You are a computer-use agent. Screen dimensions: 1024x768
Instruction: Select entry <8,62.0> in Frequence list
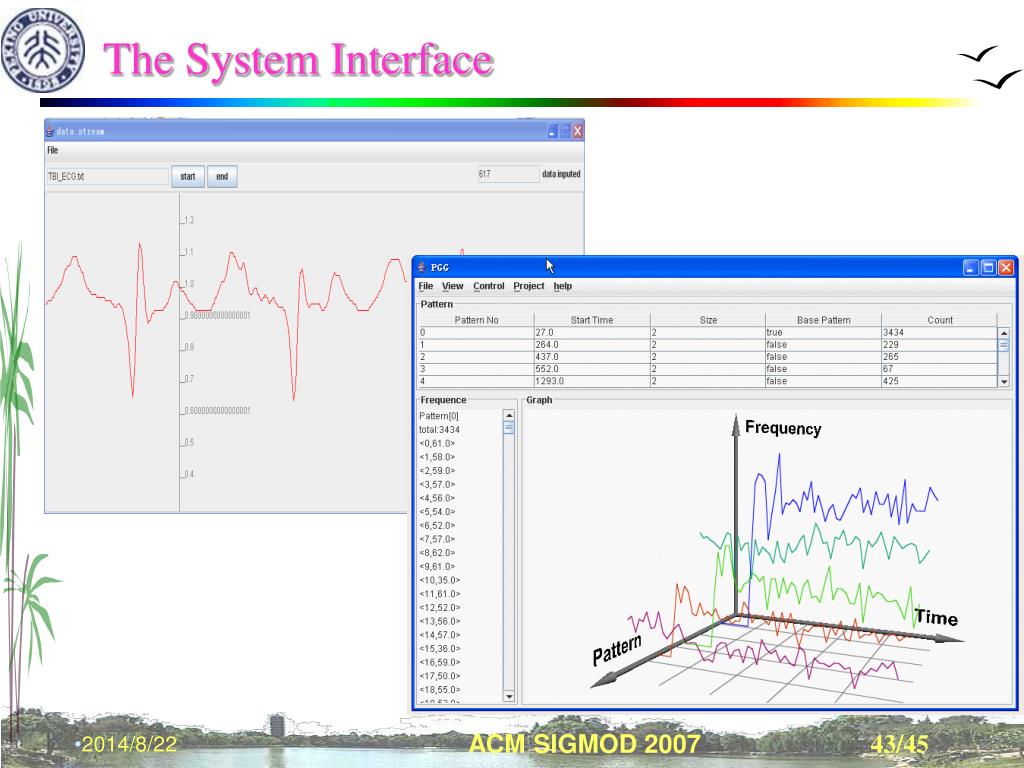click(x=437, y=553)
